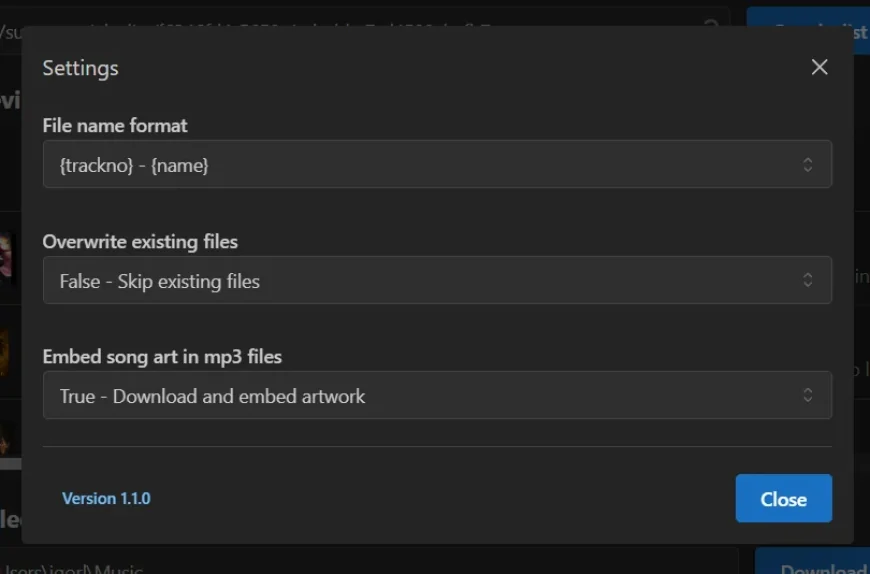Viewport: 870px width, 574px height.
Task: Focus the Music folder path field
Action: point(369,561)
